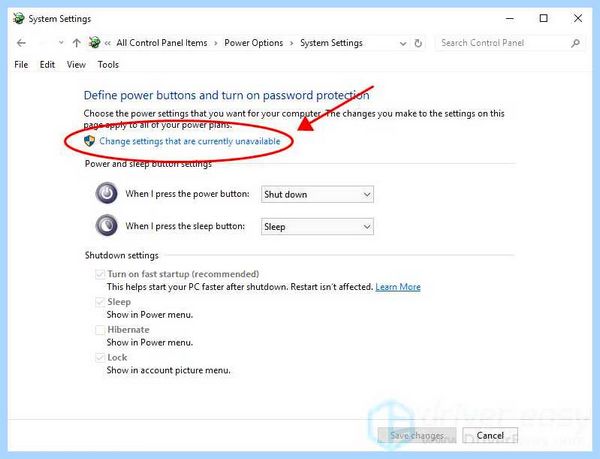The image size is (600, 459).
Task: Click 'When I press the power button' label
Action: click(188, 194)
